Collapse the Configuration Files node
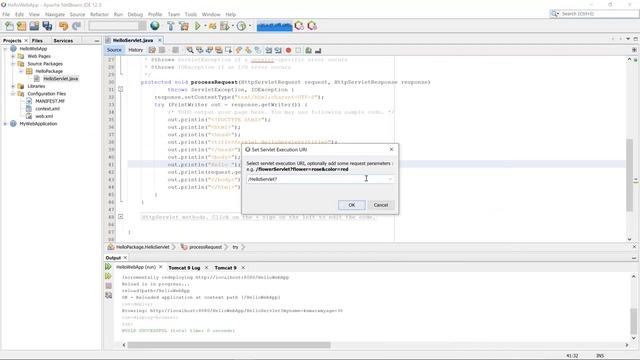640x360 pixels. point(13,93)
